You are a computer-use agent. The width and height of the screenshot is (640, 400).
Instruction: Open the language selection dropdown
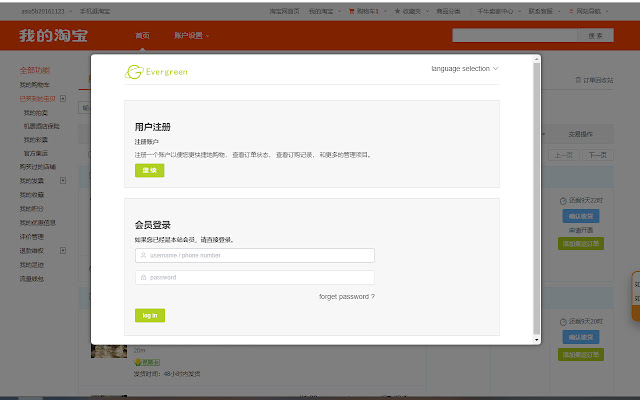[x=464, y=69]
